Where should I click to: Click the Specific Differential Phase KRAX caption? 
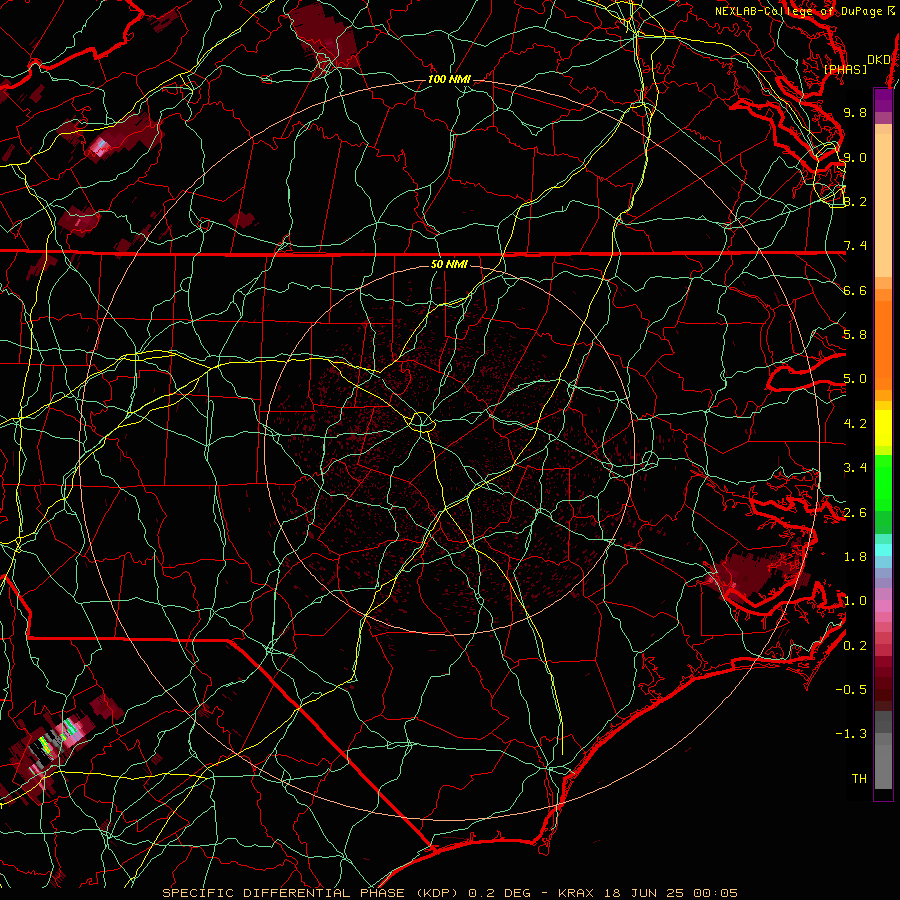click(x=449, y=893)
